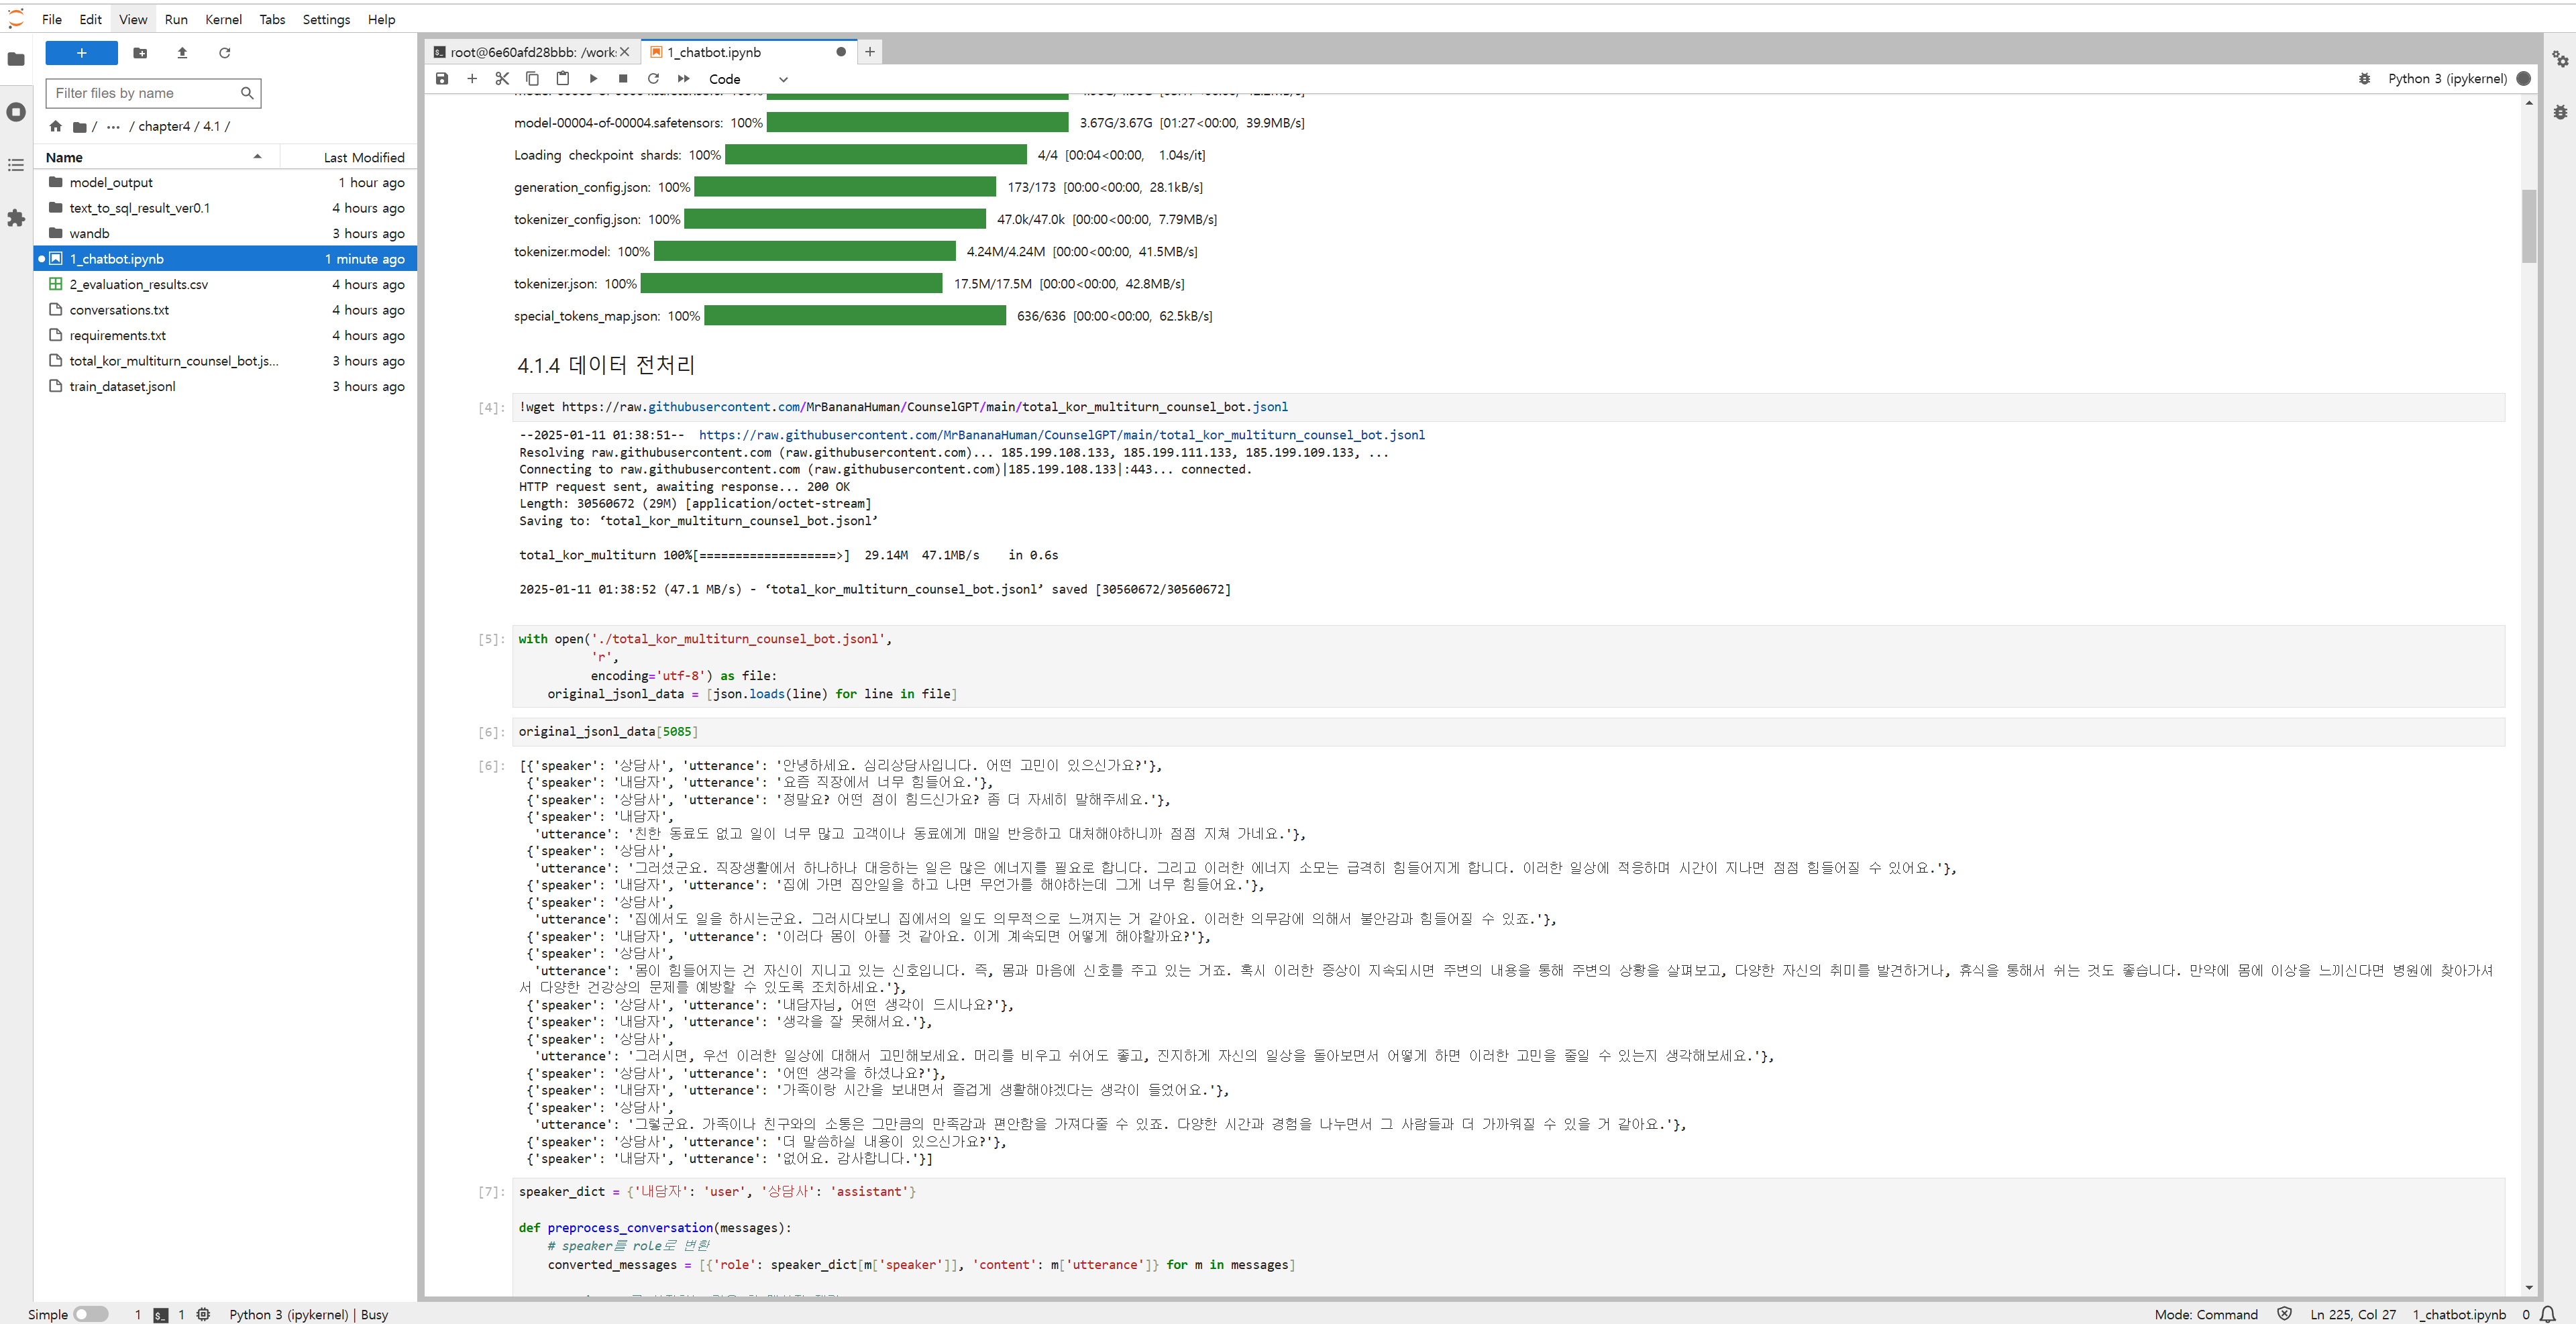Click the Upload Files icon
This screenshot has height=1324, width=2576.
click(x=182, y=53)
